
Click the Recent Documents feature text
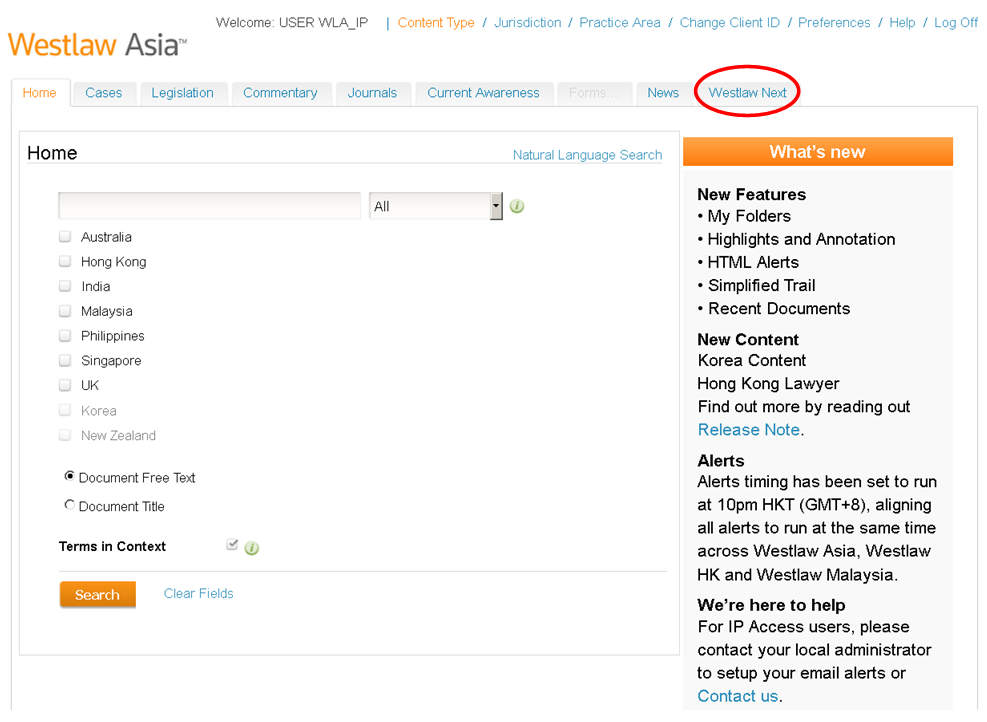coord(779,309)
